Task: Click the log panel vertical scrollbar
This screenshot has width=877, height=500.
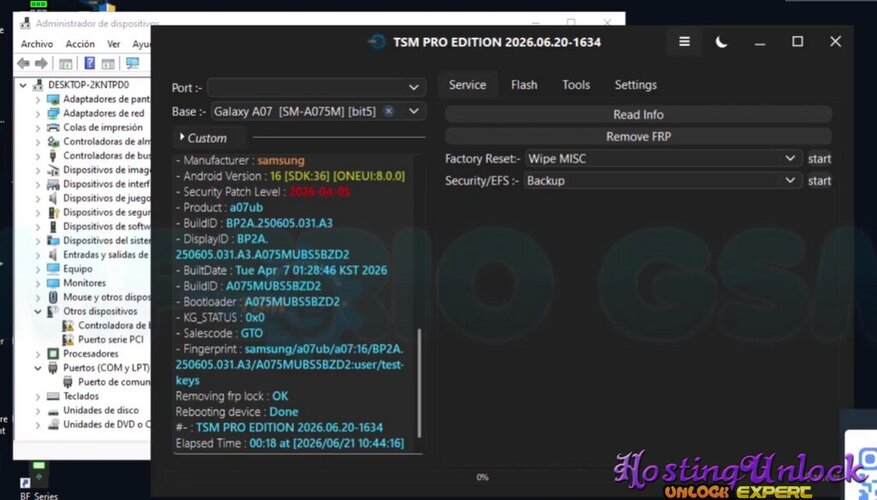Action: point(419,383)
